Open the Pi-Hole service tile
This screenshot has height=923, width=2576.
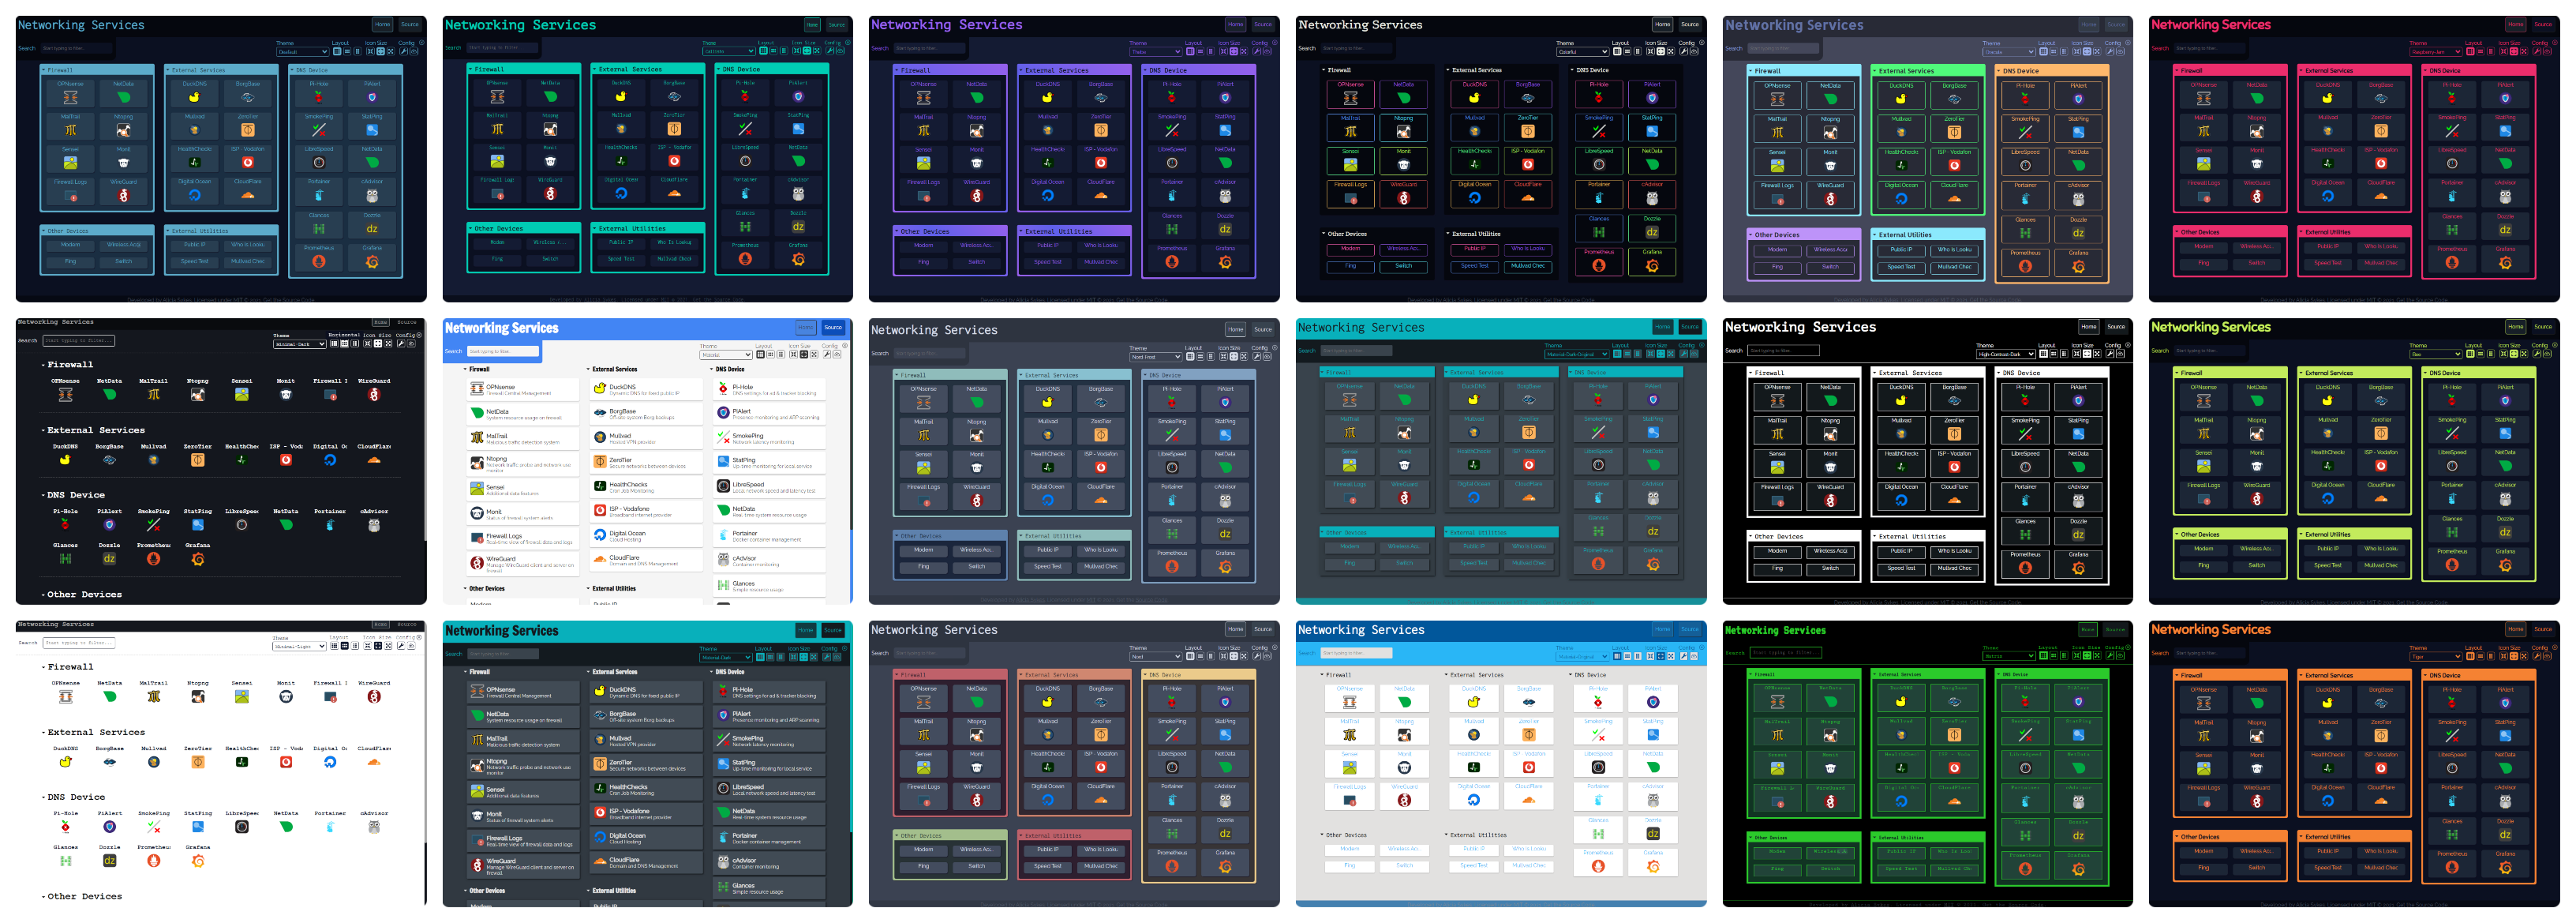point(319,94)
